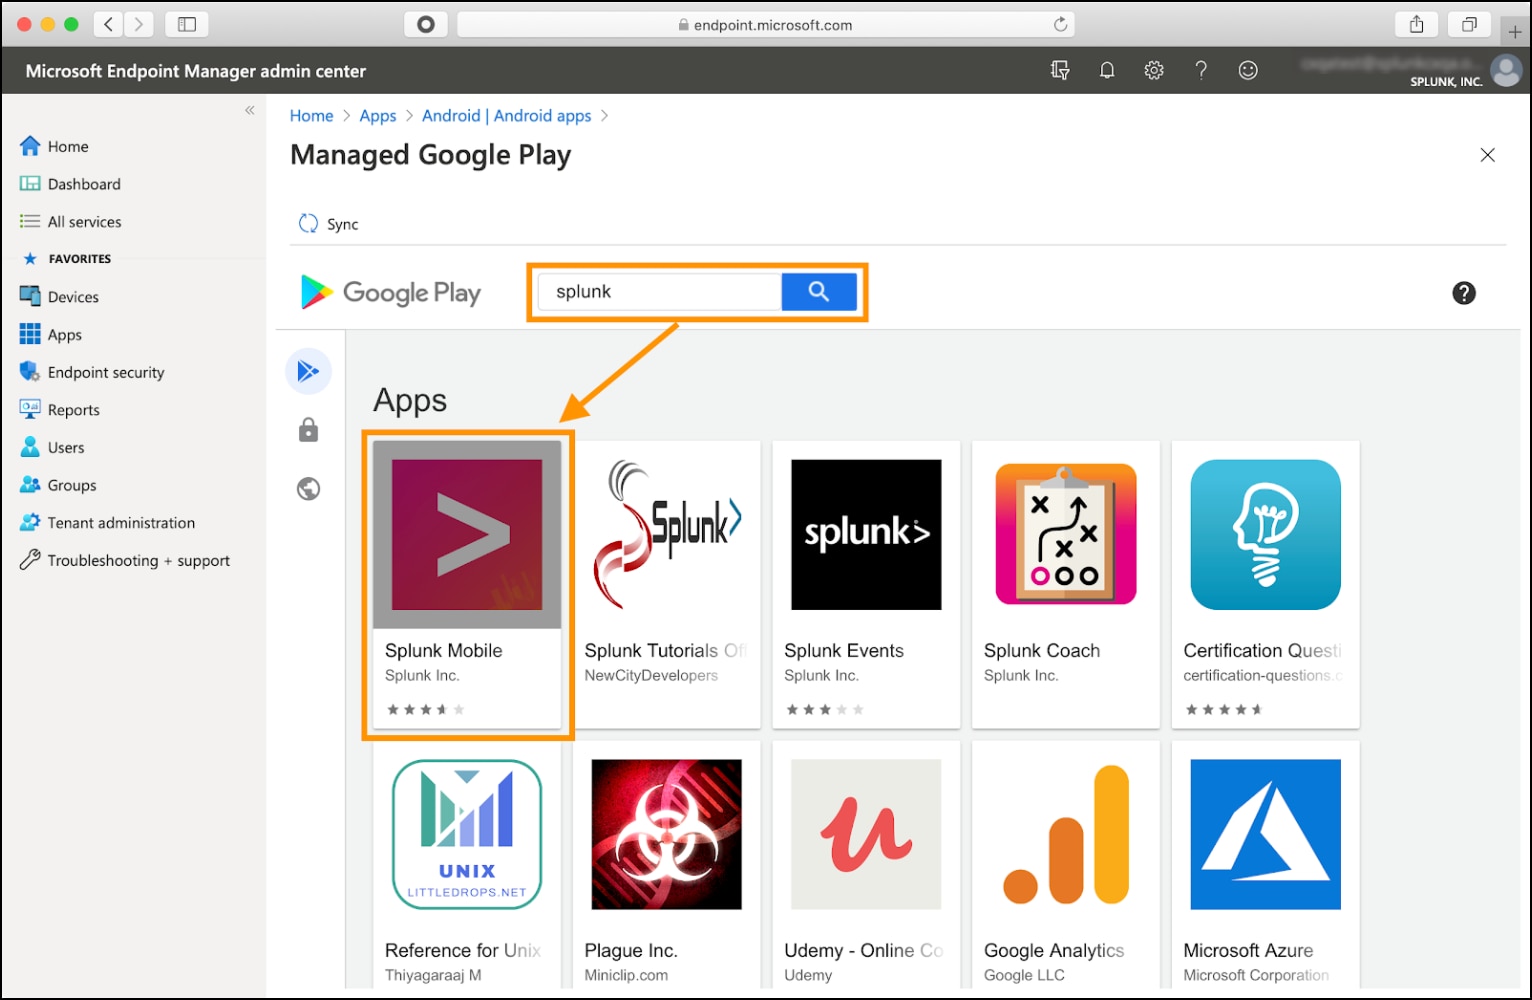
Task: Open a new Safari tab with plus
Action: [x=1515, y=32]
